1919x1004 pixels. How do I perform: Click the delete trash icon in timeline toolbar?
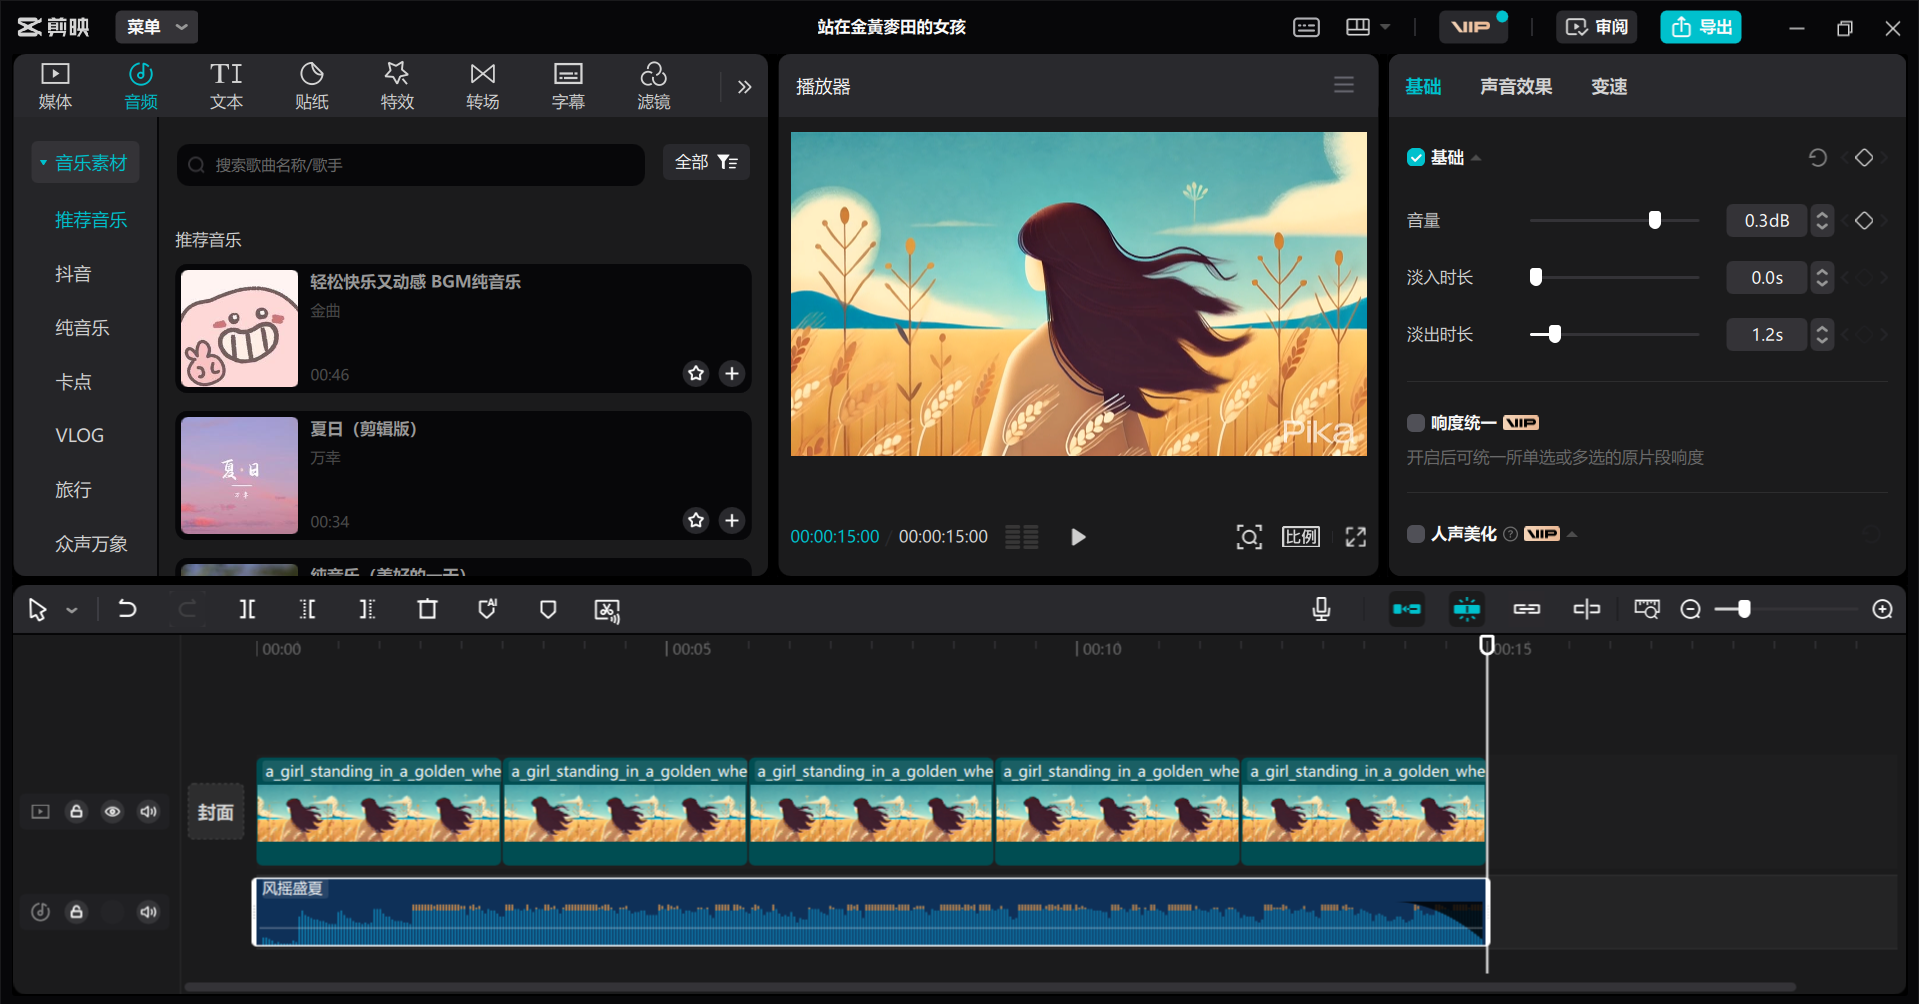(427, 609)
